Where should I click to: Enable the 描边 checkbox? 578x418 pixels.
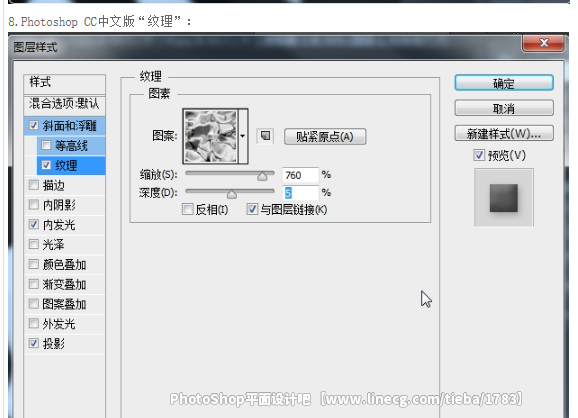(x=34, y=185)
